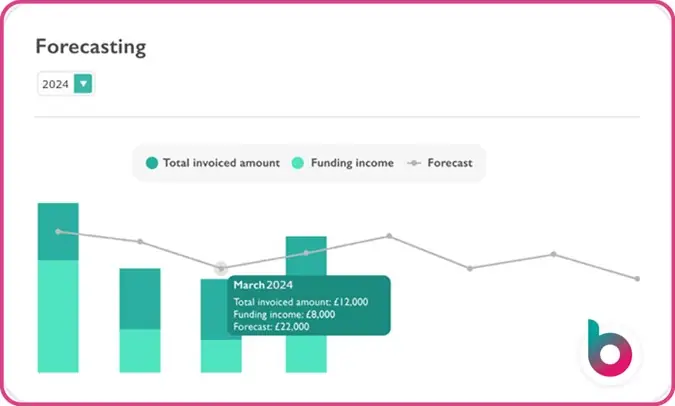This screenshot has width=675, height=406.
Task: Click the first month's light green bar segment
Action: (58, 315)
